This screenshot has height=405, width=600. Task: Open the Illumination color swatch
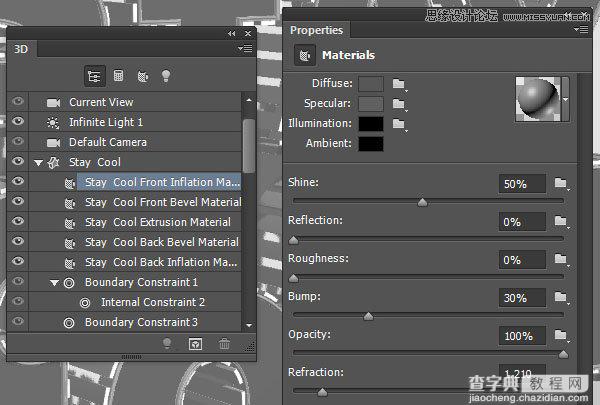[370, 124]
